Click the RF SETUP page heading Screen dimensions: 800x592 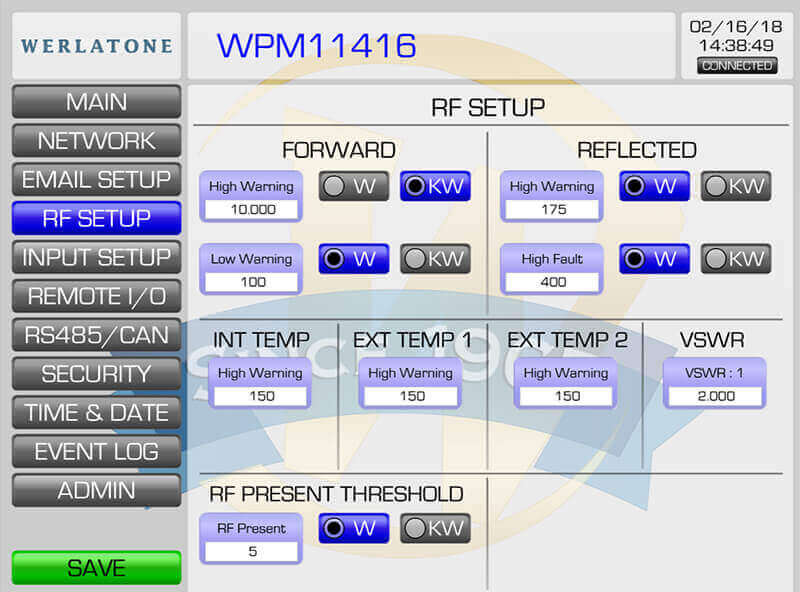pyautogui.click(x=488, y=108)
